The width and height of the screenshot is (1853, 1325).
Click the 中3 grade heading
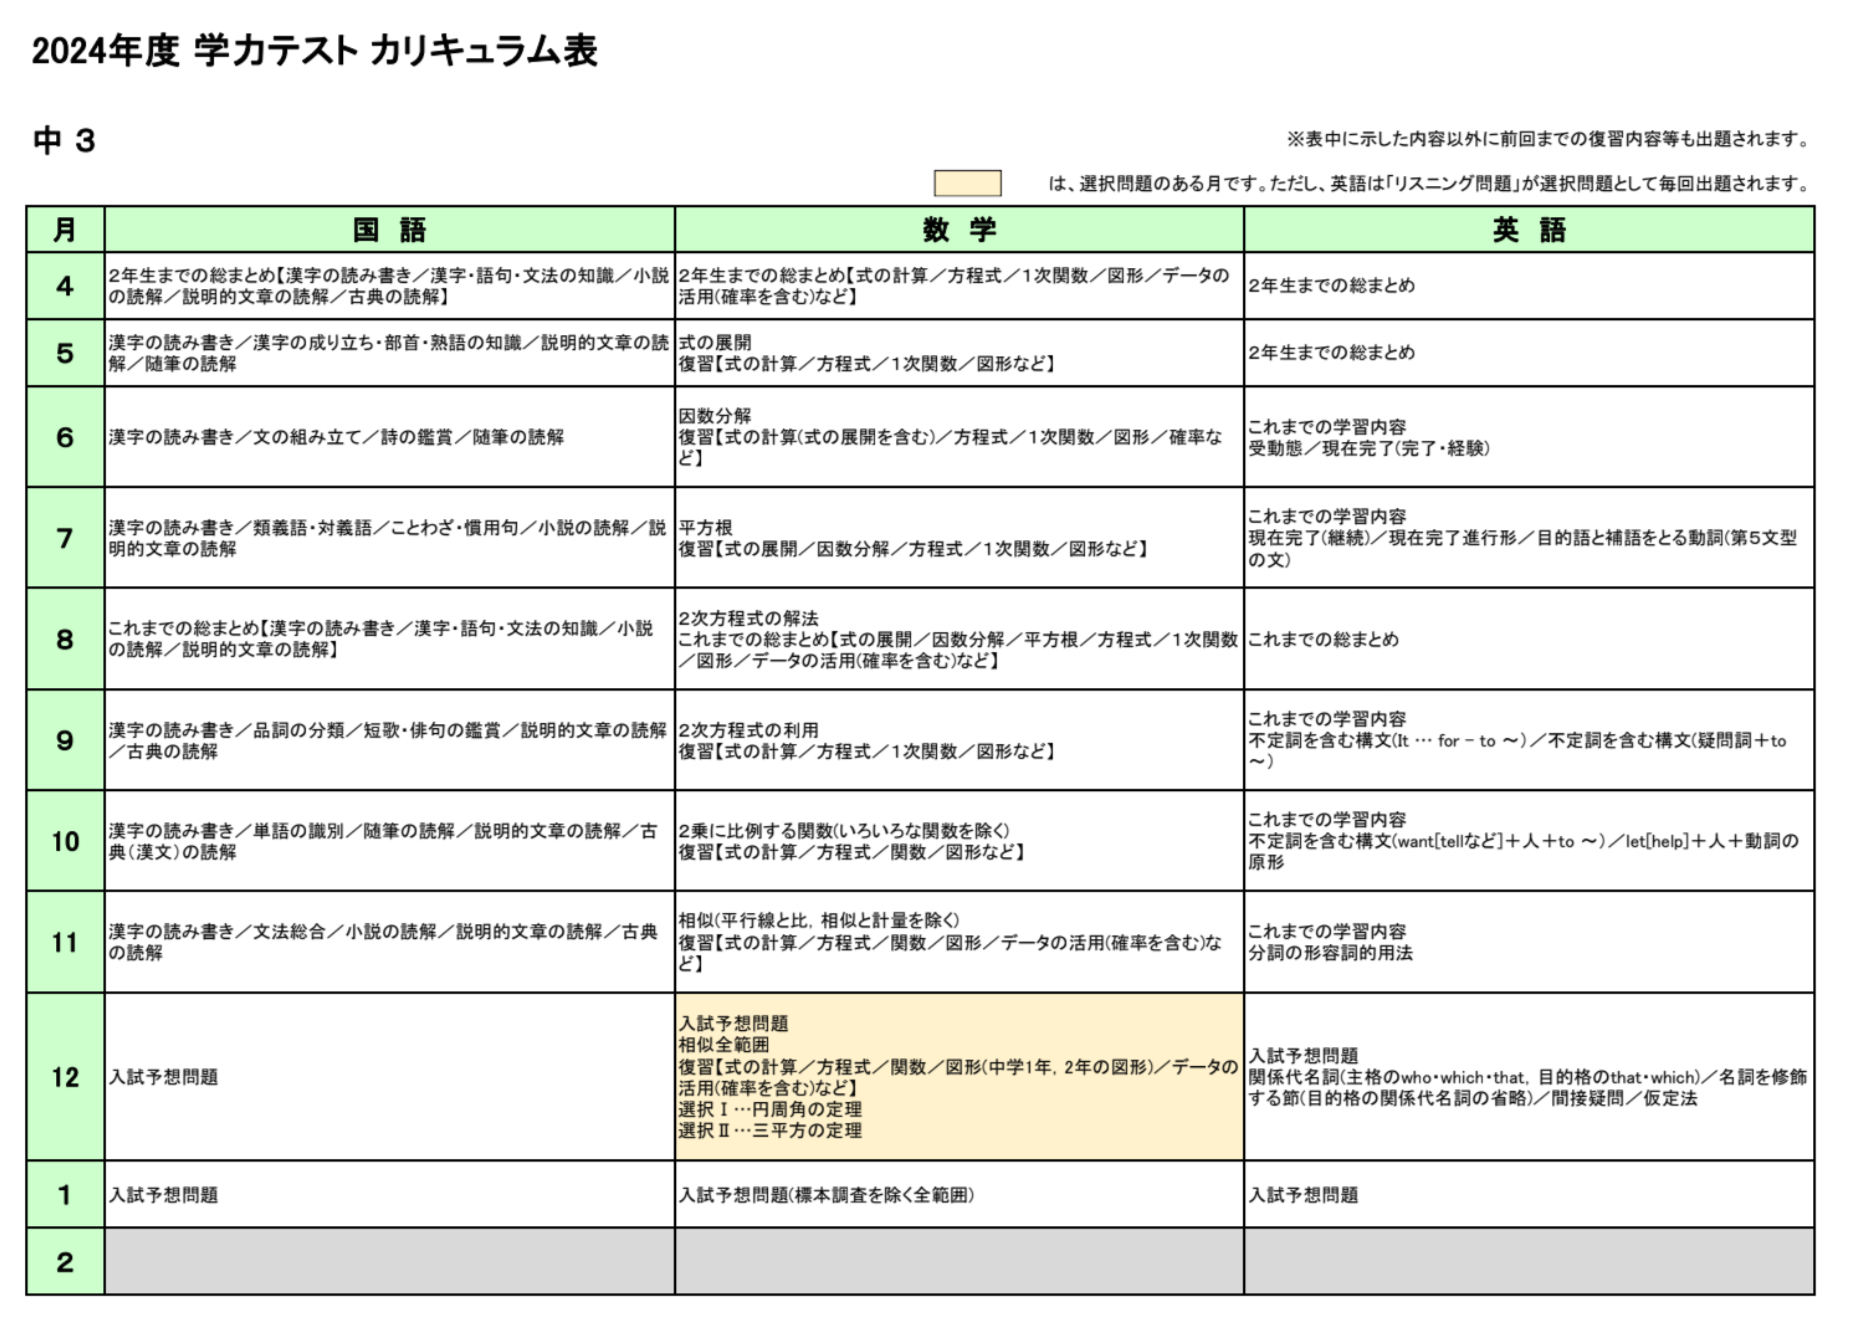tap(64, 140)
